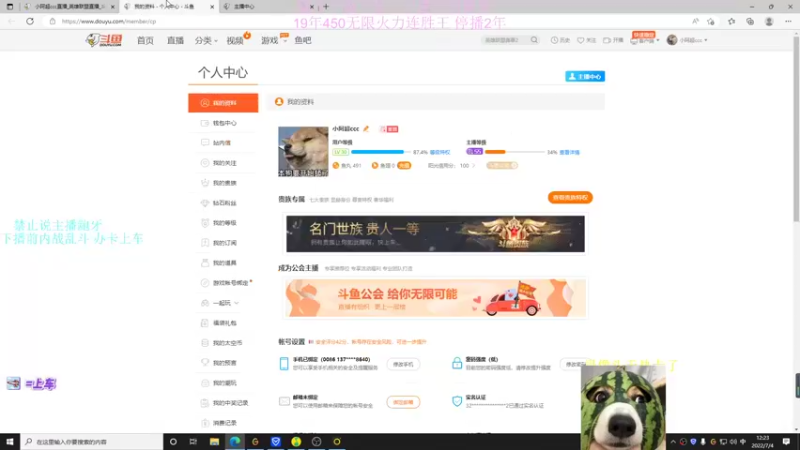Screen dimensions: 800x450
Task: Open 站内信 messages in sidebar
Action: coord(223,143)
